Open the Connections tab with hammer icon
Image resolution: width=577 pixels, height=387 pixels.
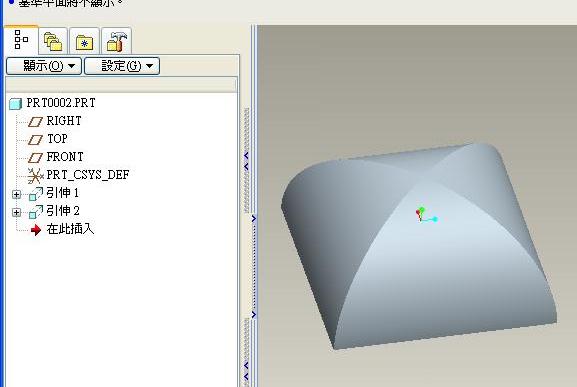(x=117, y=41)
